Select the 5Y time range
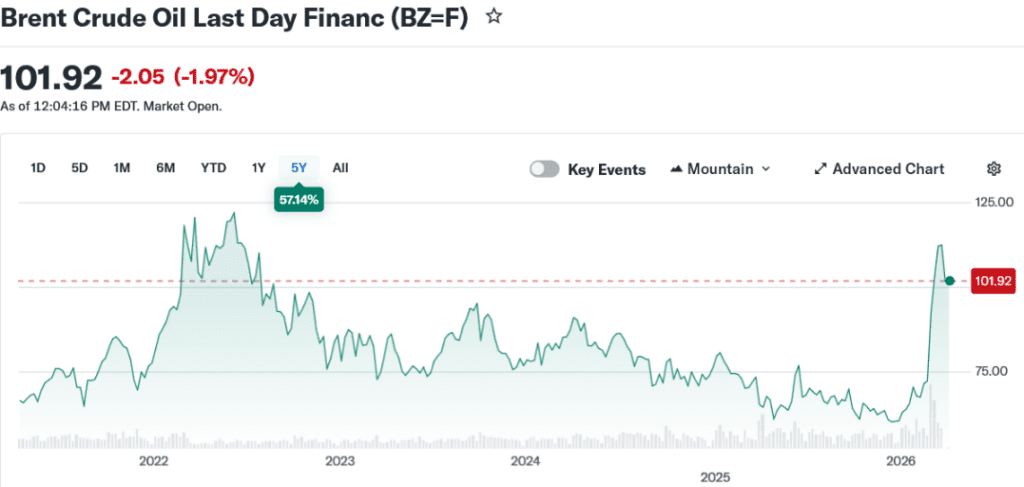Viewport: 1024px width, 487px height. point(299,168)
